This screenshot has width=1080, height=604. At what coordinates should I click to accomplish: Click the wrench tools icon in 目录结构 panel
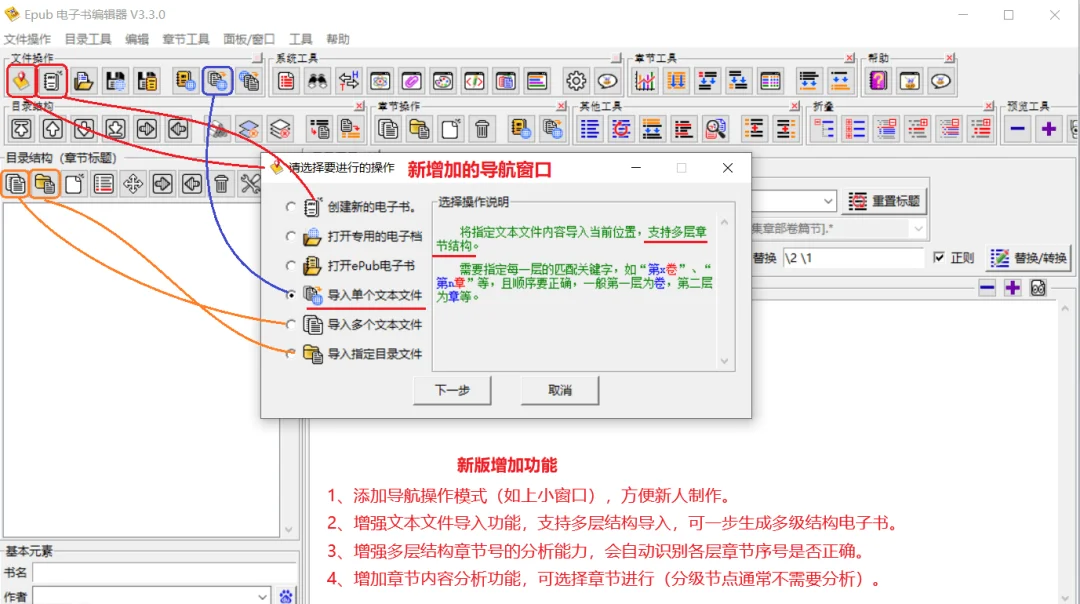(250, 184)
